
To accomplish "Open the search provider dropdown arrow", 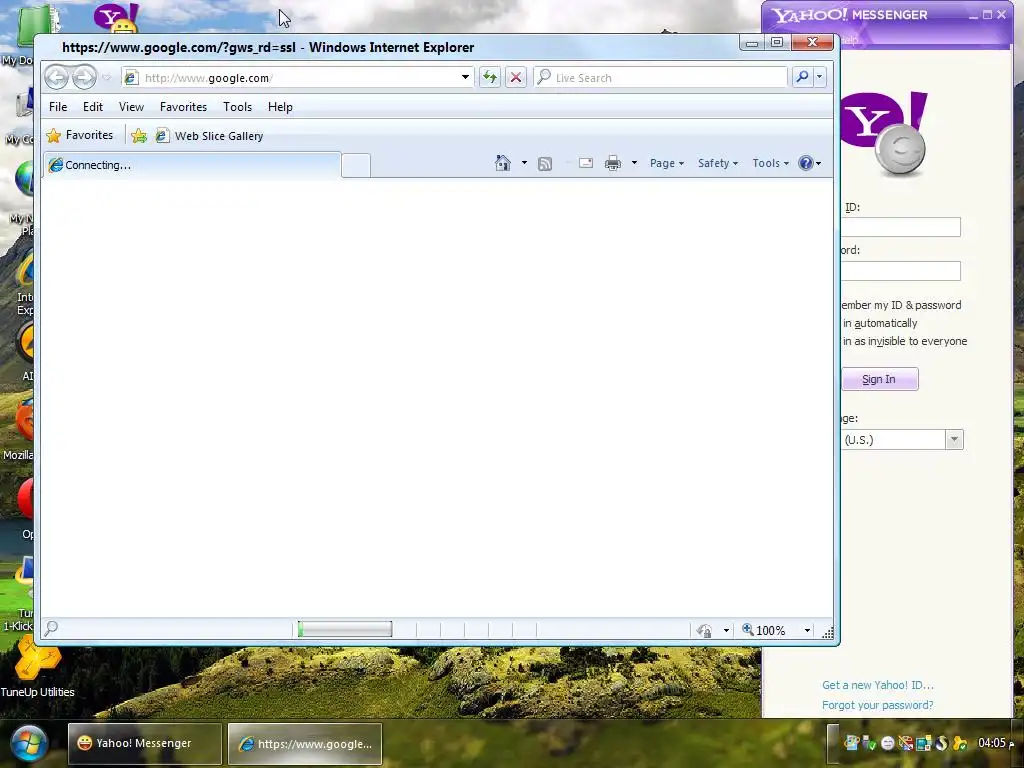I will [820, 78].
